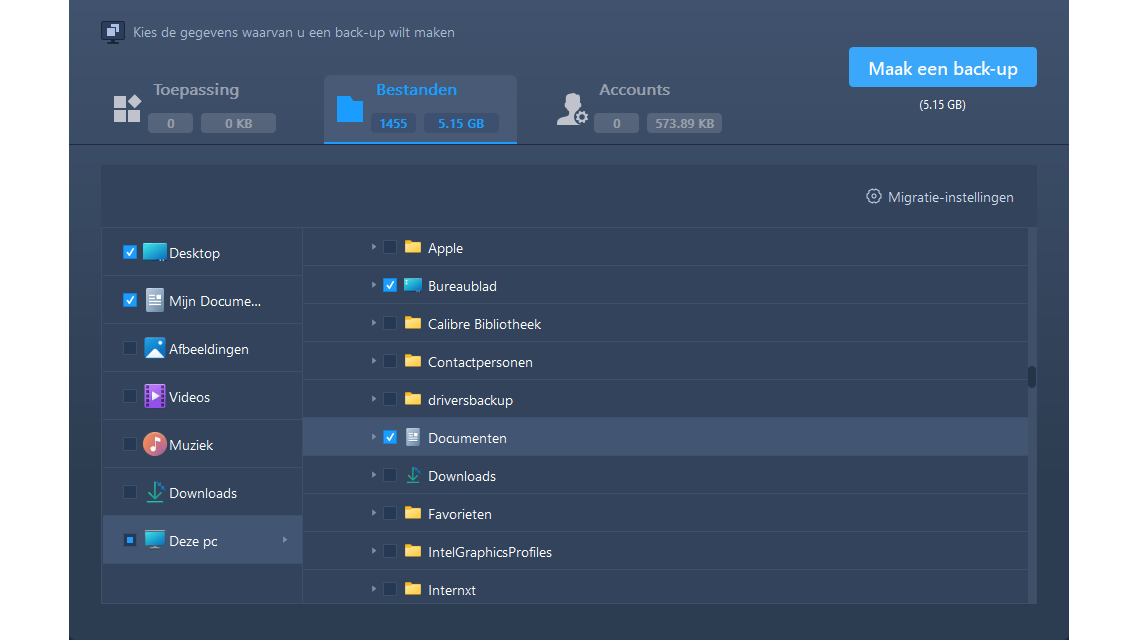Image resolution: width=1138 pixels, height=640 pixels.
Task: Click the Toepassing grid icon
Action: coord(127,109)
